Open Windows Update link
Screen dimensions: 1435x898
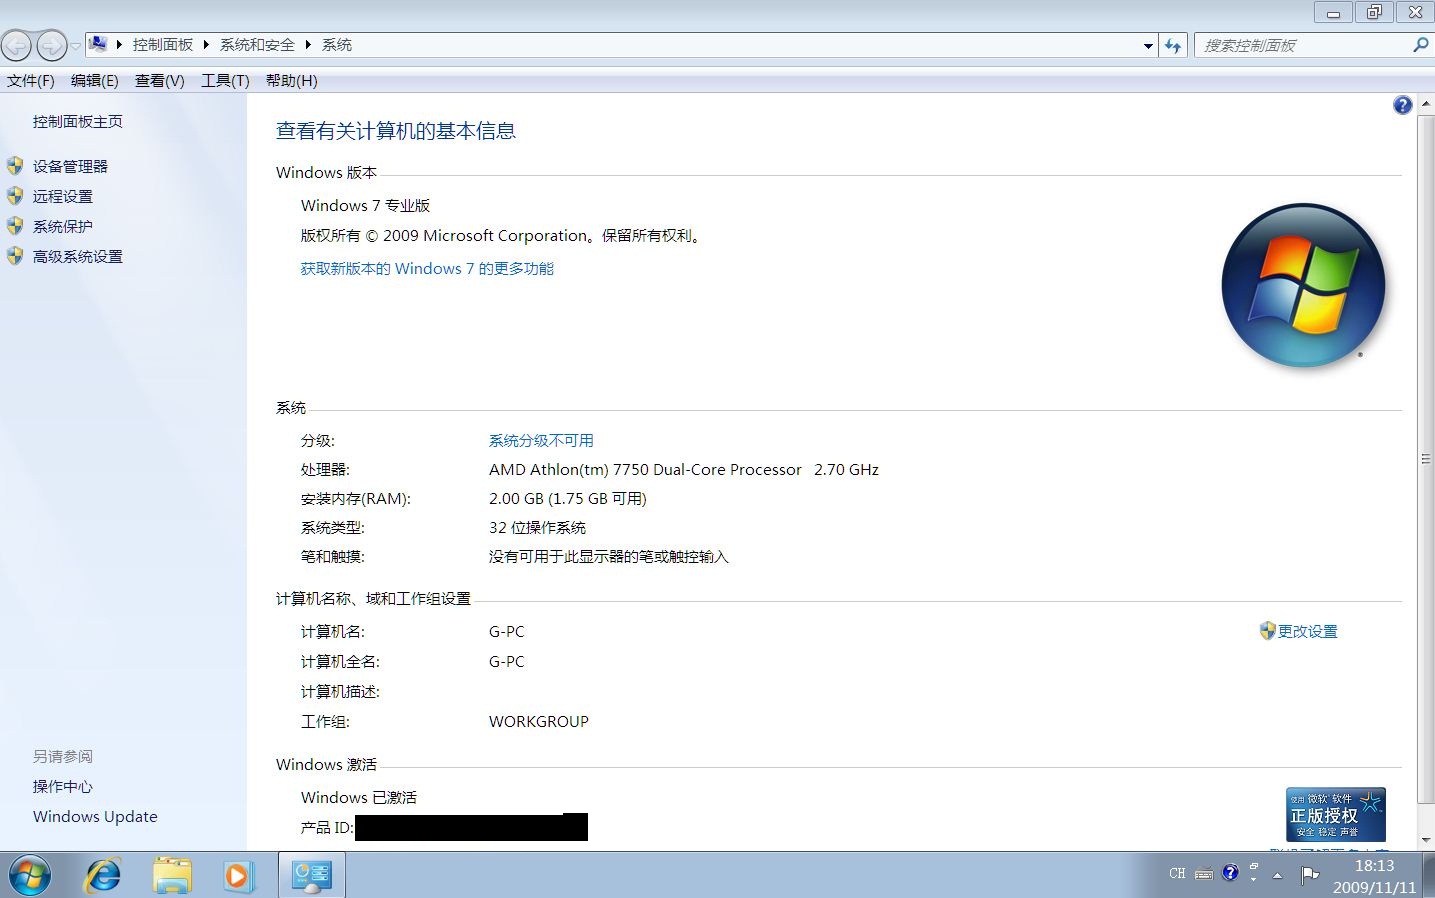(x=95, y=817)
